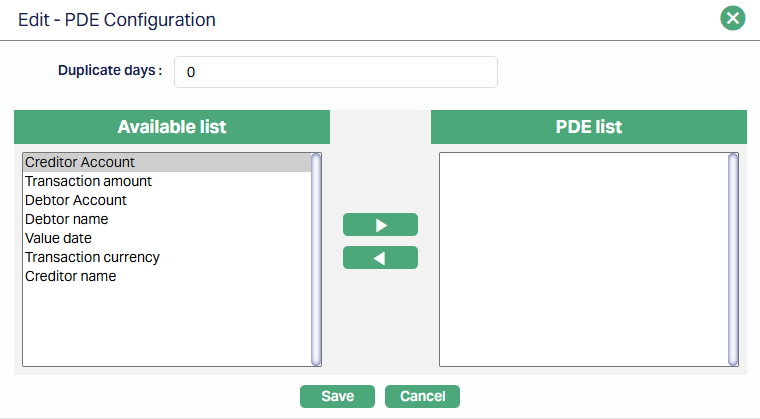The image size is (760, 419).
Task: Click the PDE list vertical scrollbar
Action: coord(733,259)
